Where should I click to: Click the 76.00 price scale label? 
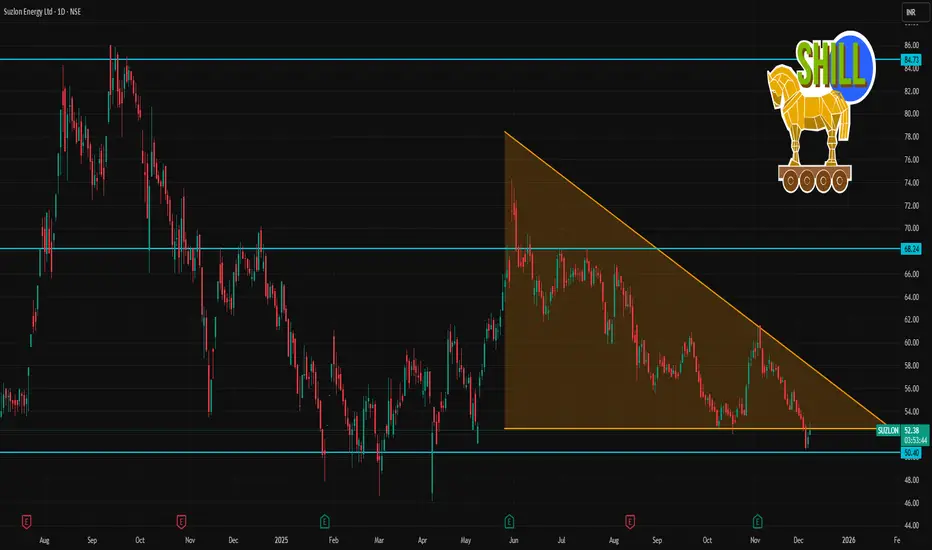(911, 160)
